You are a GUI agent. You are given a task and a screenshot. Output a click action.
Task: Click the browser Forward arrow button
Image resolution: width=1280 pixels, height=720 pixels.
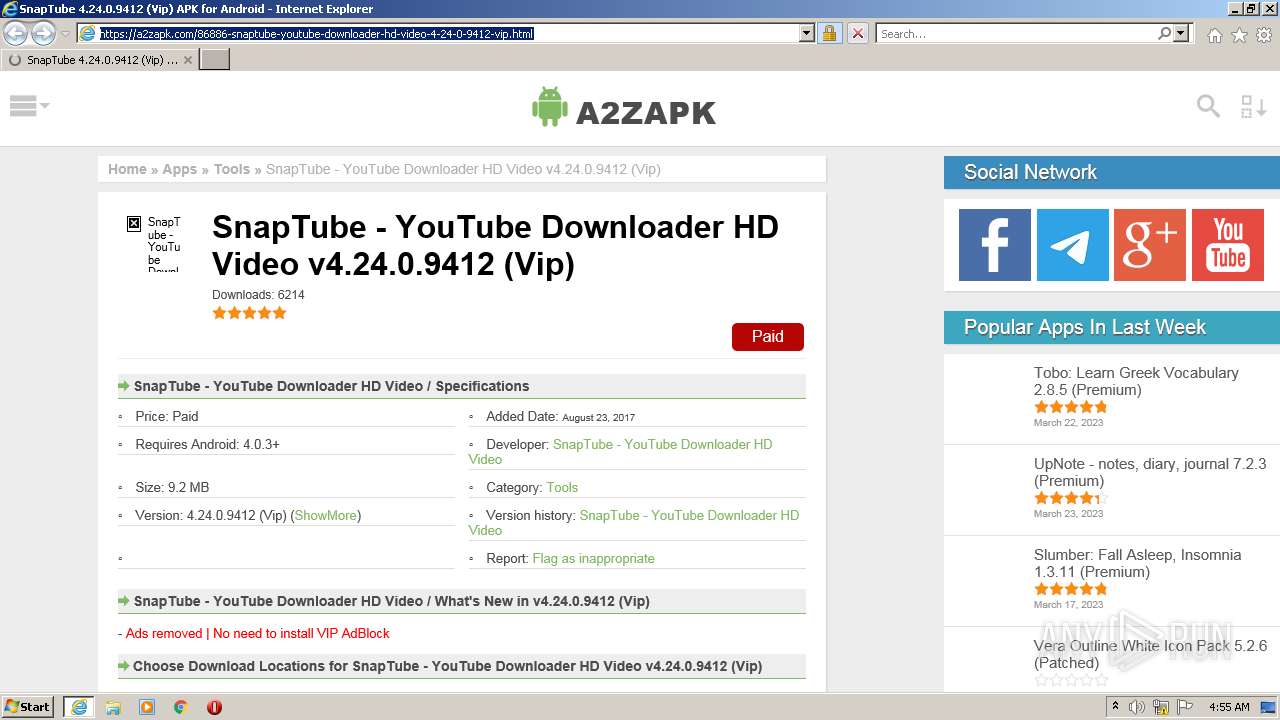(43, 34)
